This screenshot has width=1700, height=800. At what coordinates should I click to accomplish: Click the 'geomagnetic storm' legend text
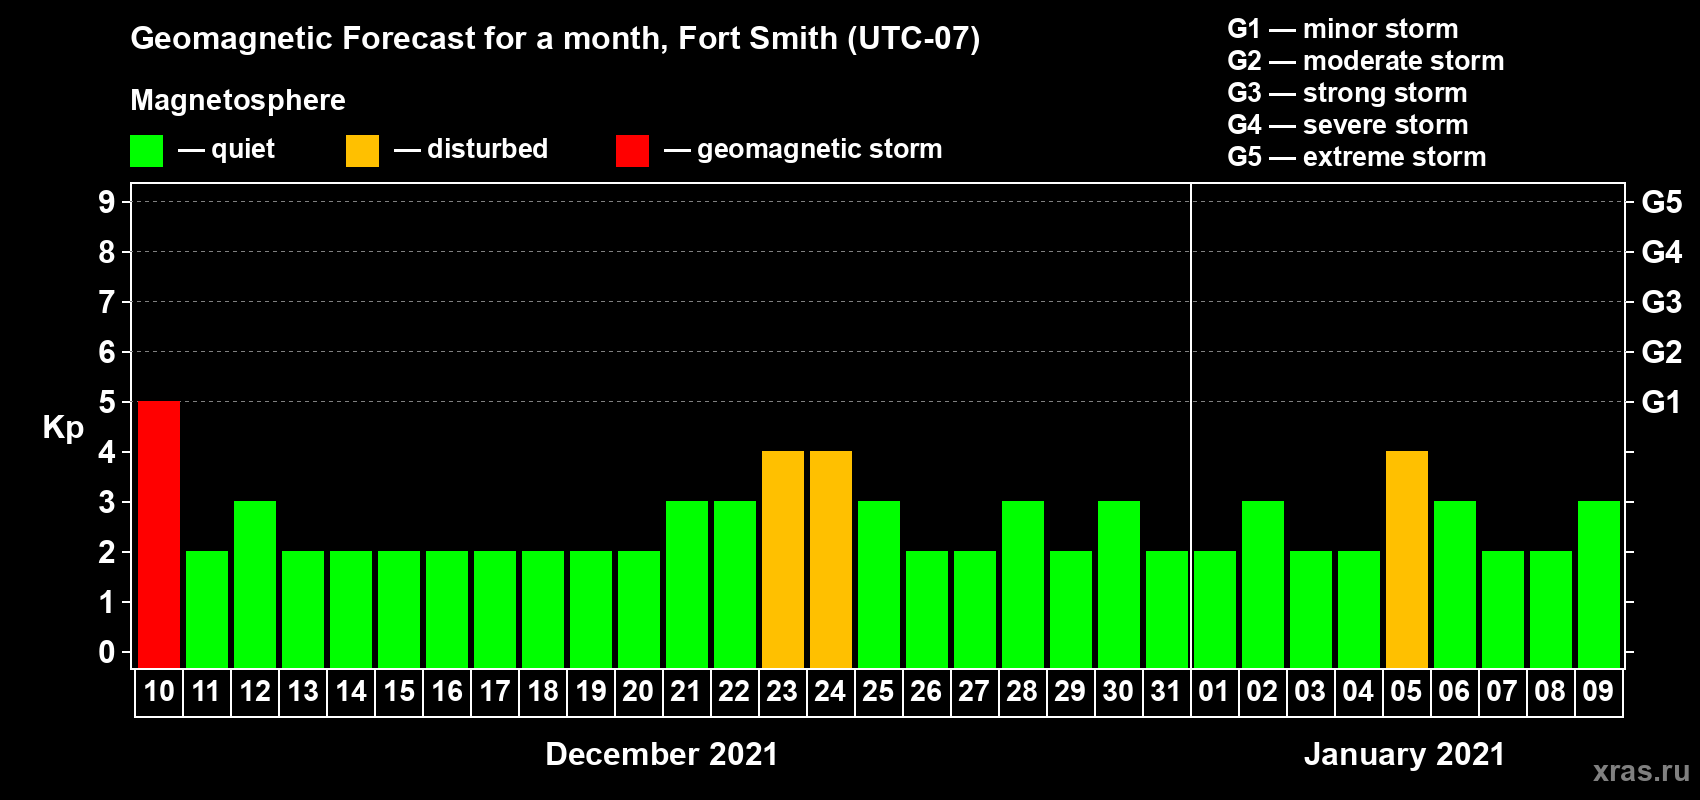pos(820,149)
